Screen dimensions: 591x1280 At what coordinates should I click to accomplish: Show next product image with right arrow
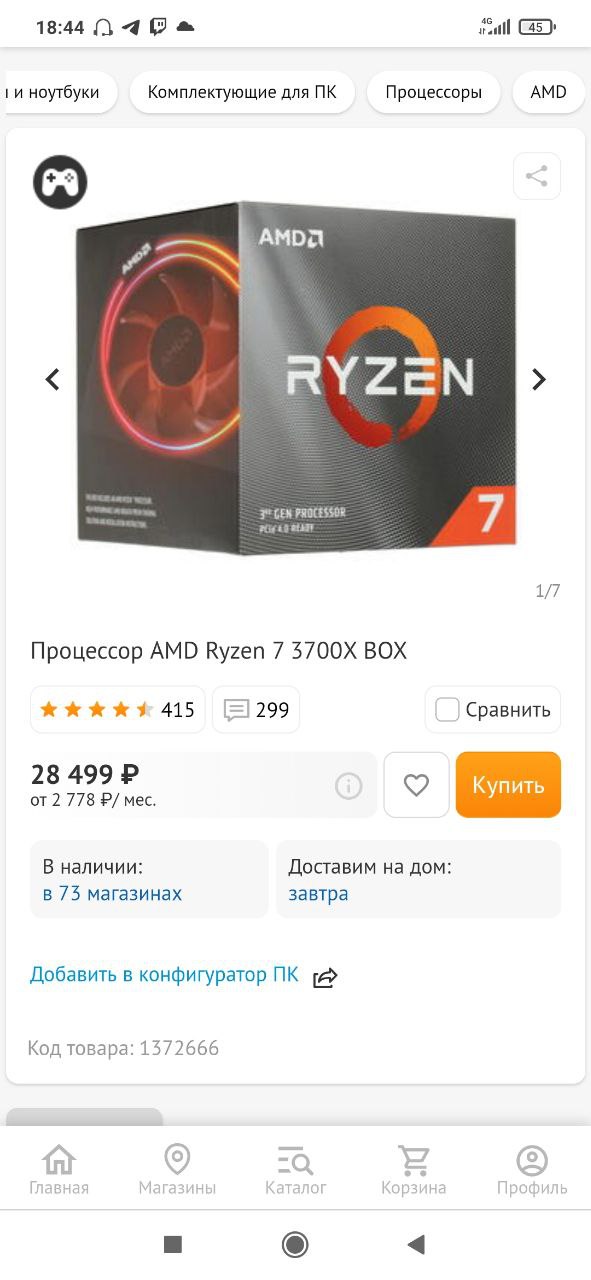coord(538,379)
